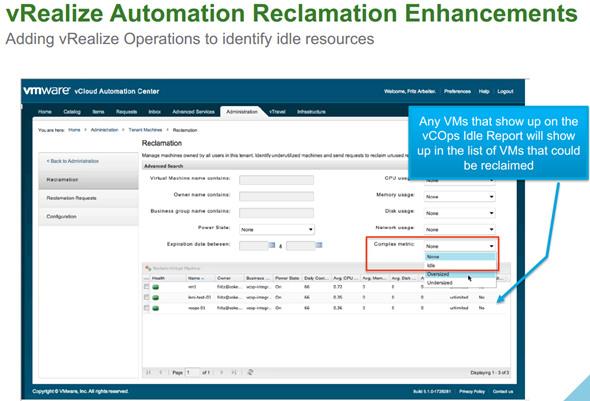Open Configuration in the sidebar
The height and width of the screenshot is (401, 590).
click(x=88, y=216)
